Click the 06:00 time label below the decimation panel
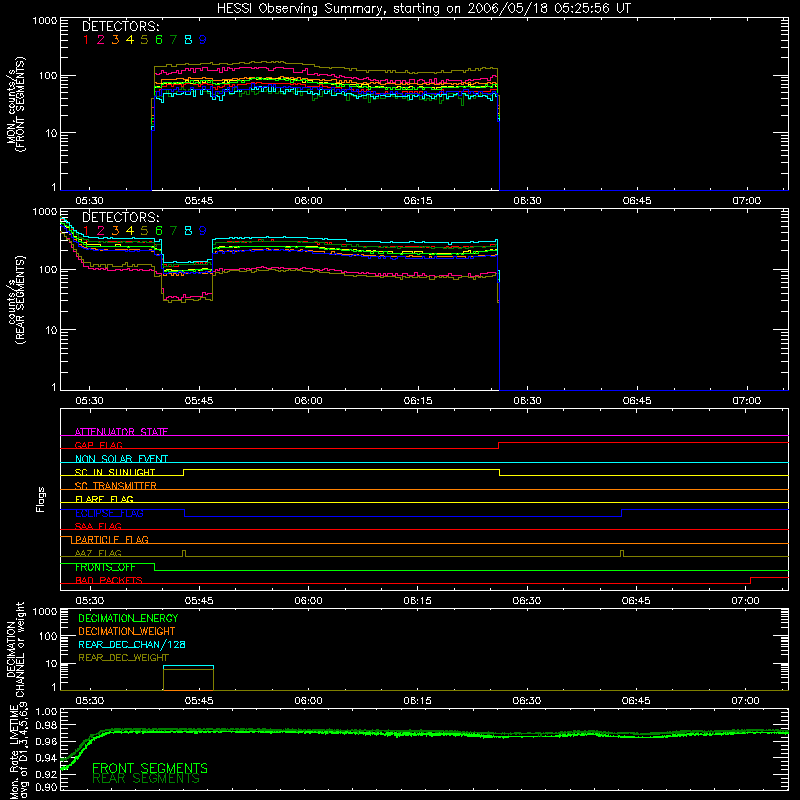 pos(308,701)
